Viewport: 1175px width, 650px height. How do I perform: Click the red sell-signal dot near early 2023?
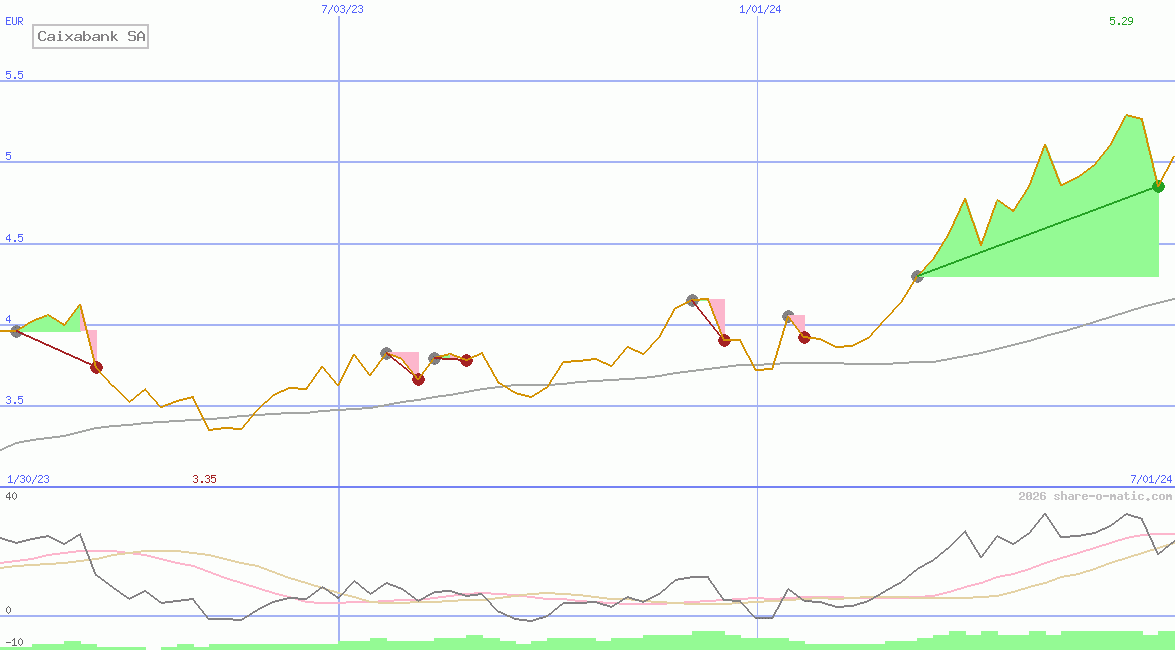[96, 367]
